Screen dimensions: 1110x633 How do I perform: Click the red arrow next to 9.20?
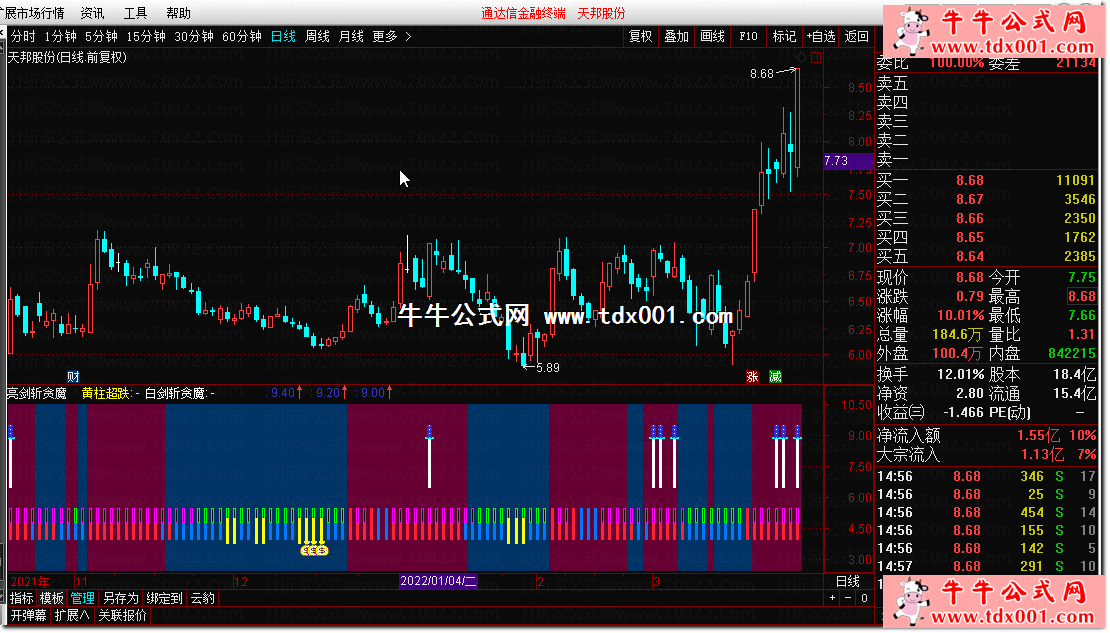tap(345, 392)
